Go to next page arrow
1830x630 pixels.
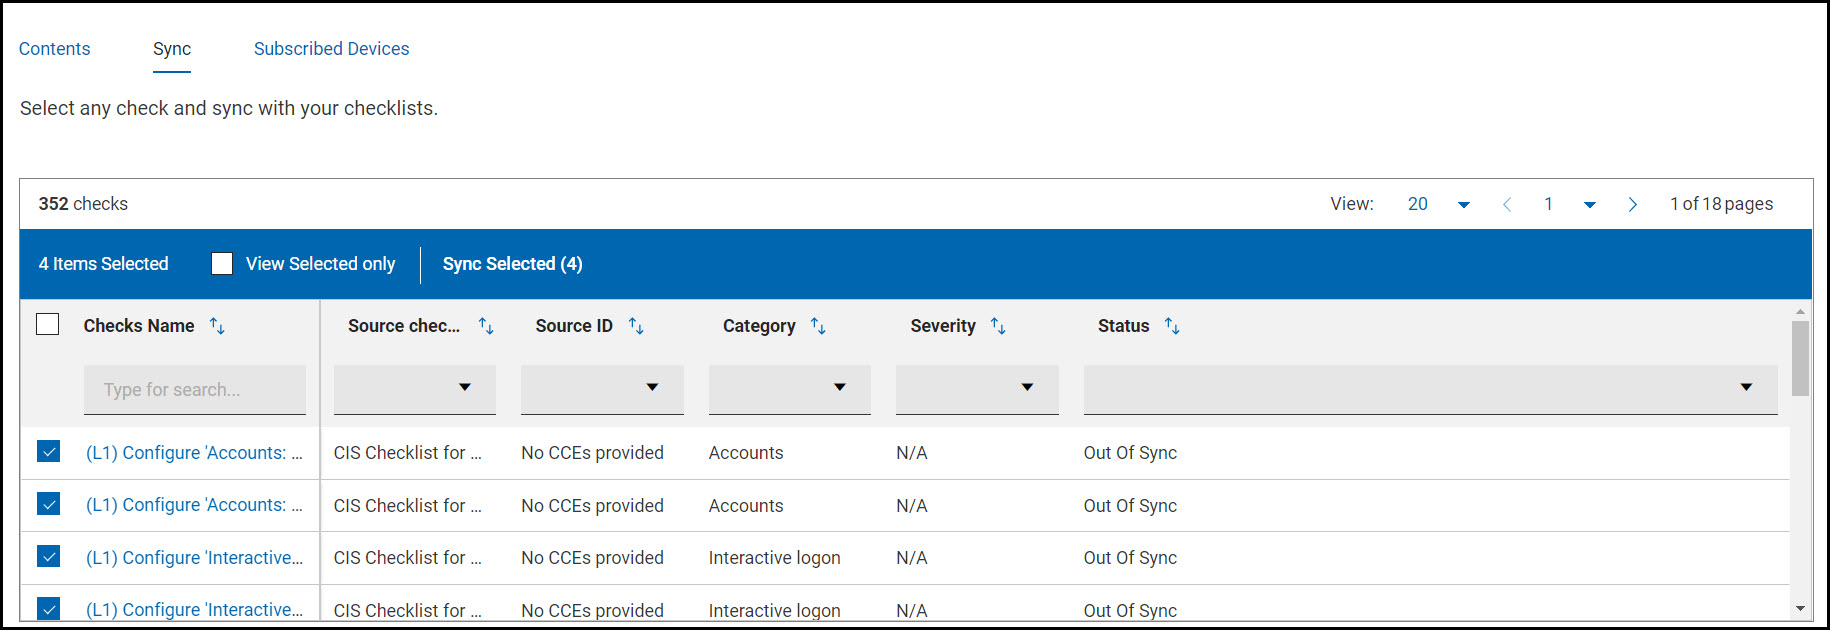[x=1633, y=204]
